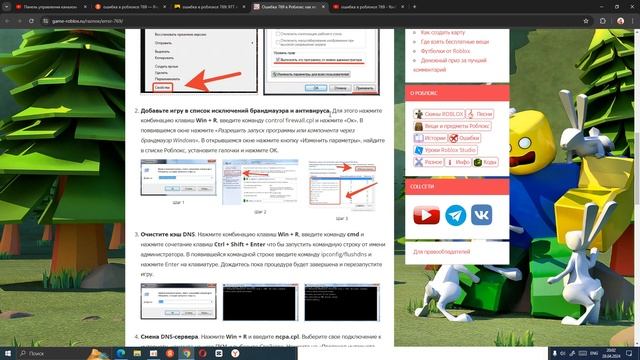Open Chrome from the taskbar
The height and width of the screenshot is (360, 640).
(187, 353)
